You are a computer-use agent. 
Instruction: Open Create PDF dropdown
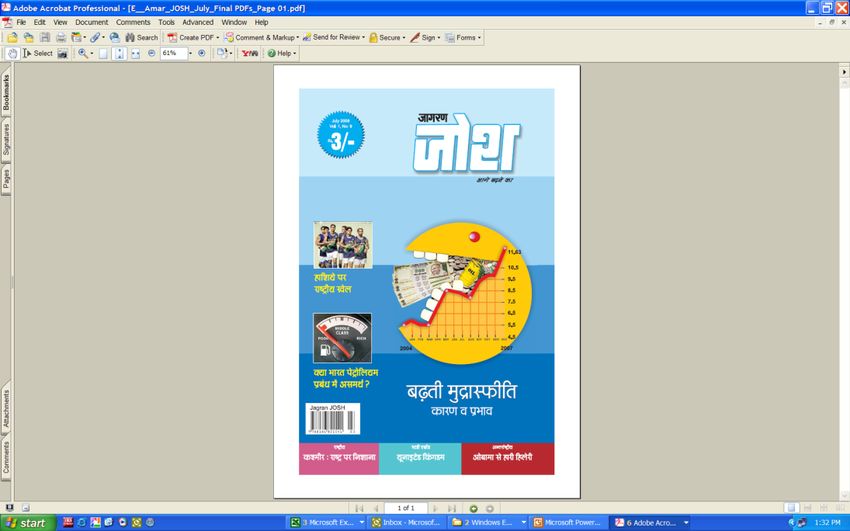(193, 37)
